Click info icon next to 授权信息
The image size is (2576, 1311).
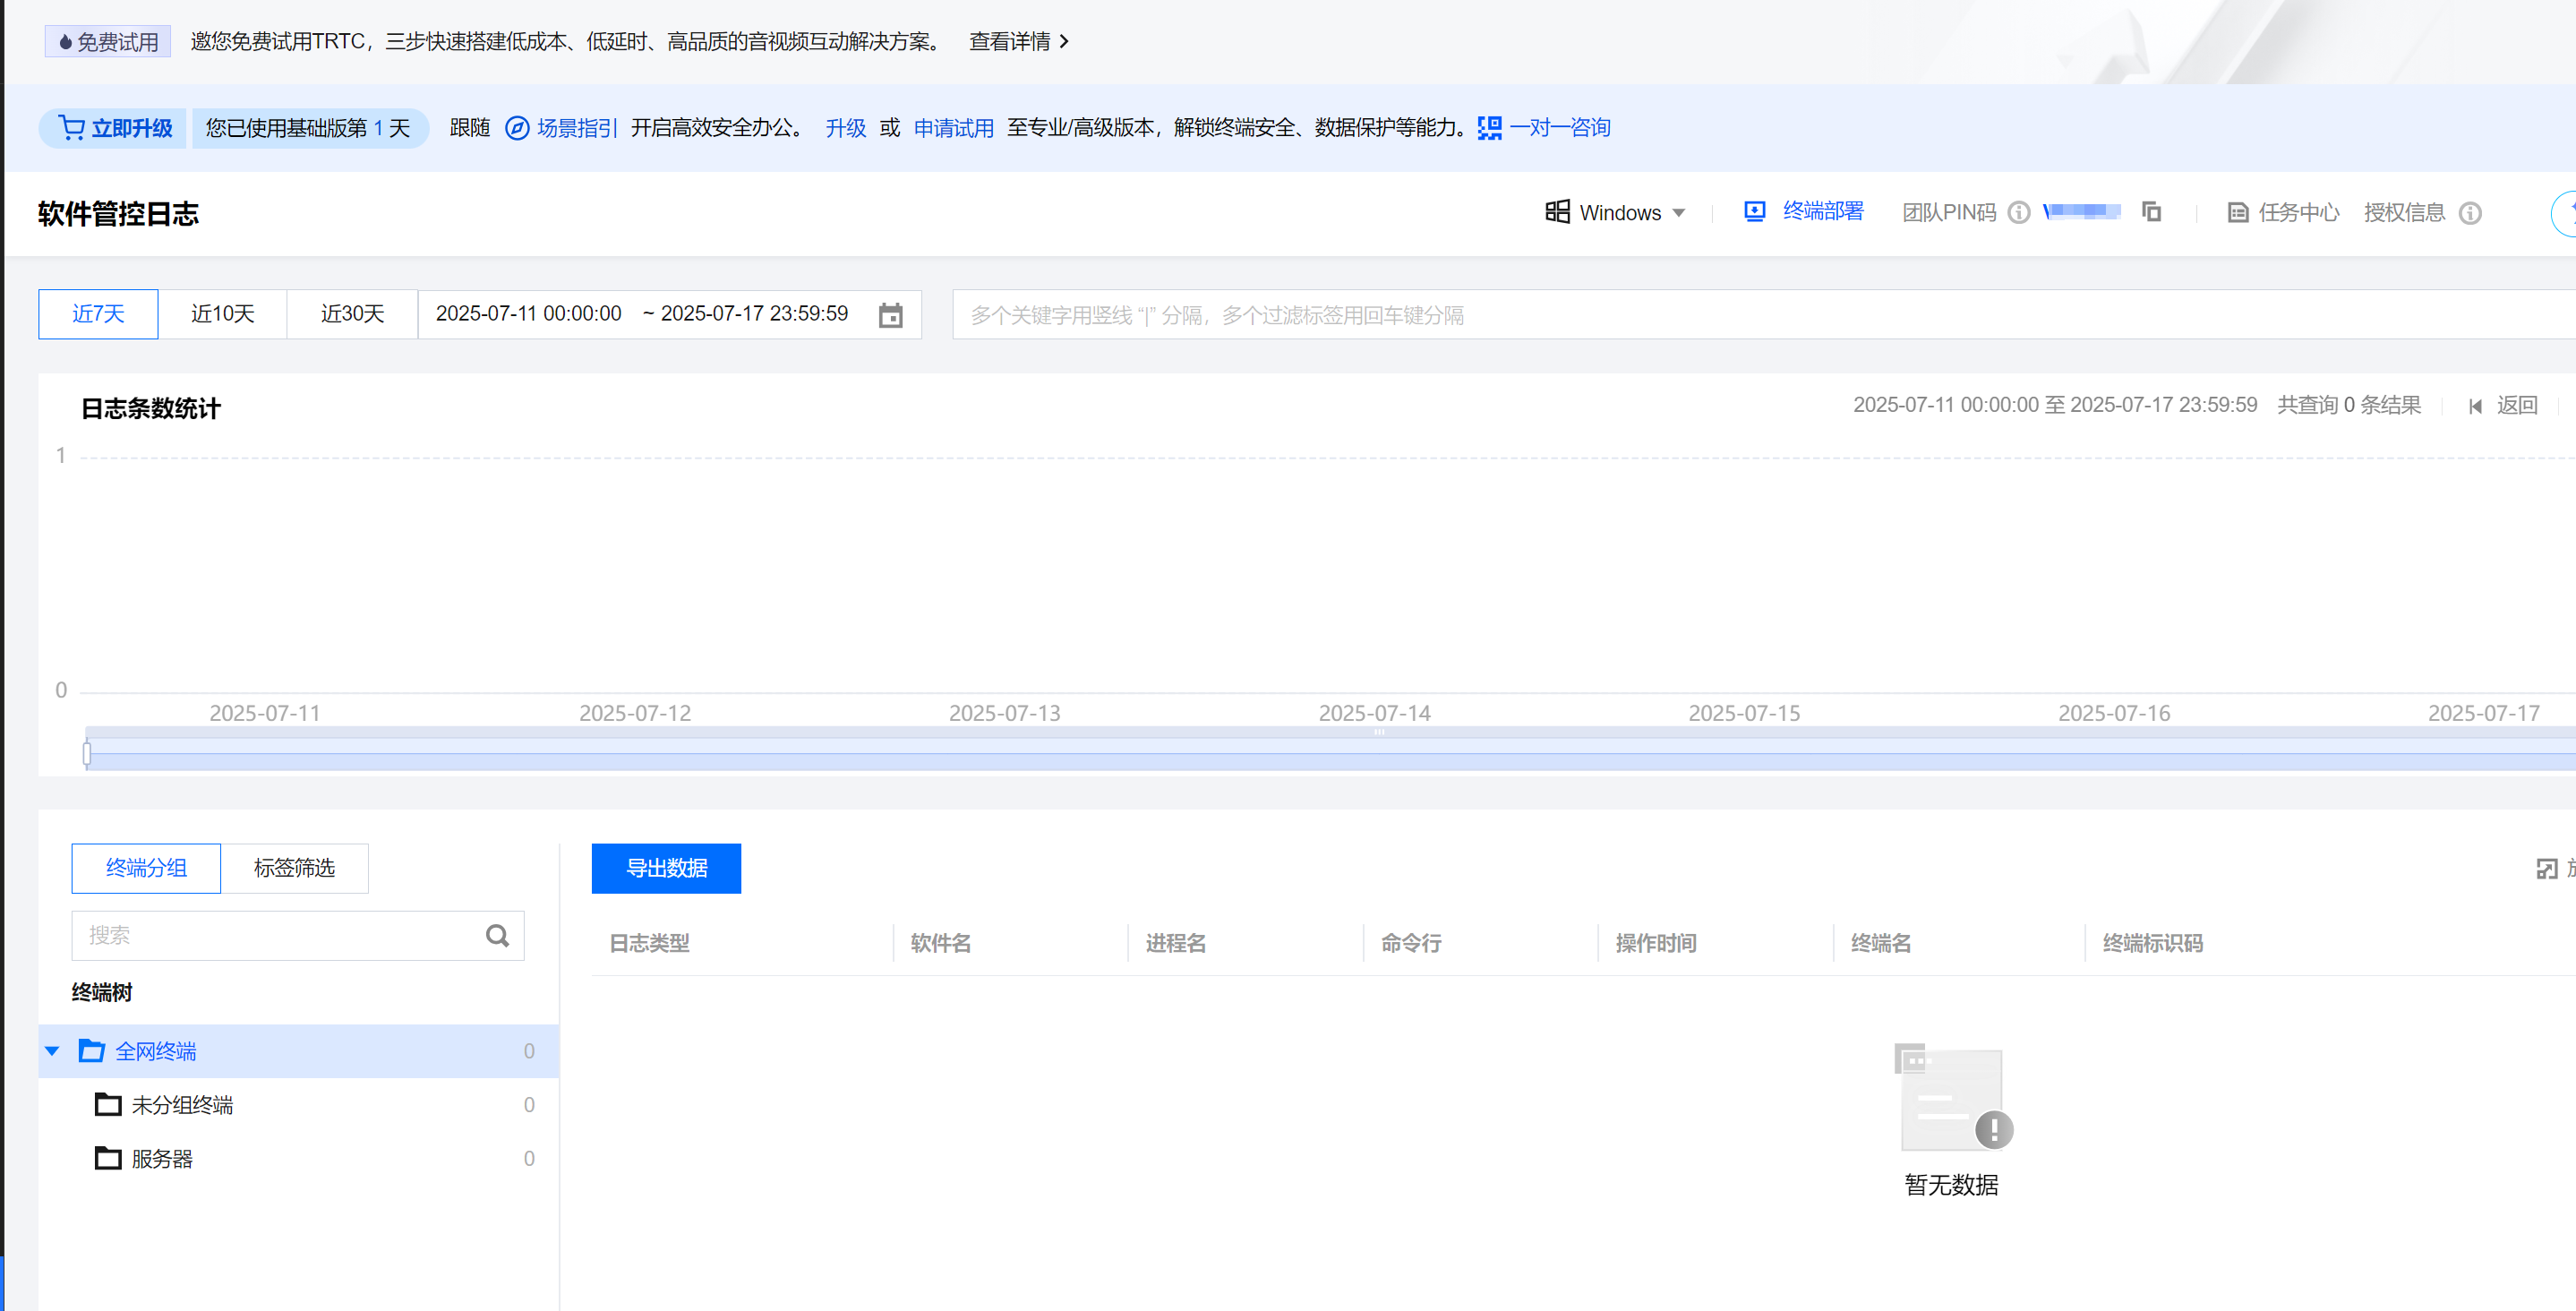2470,213
